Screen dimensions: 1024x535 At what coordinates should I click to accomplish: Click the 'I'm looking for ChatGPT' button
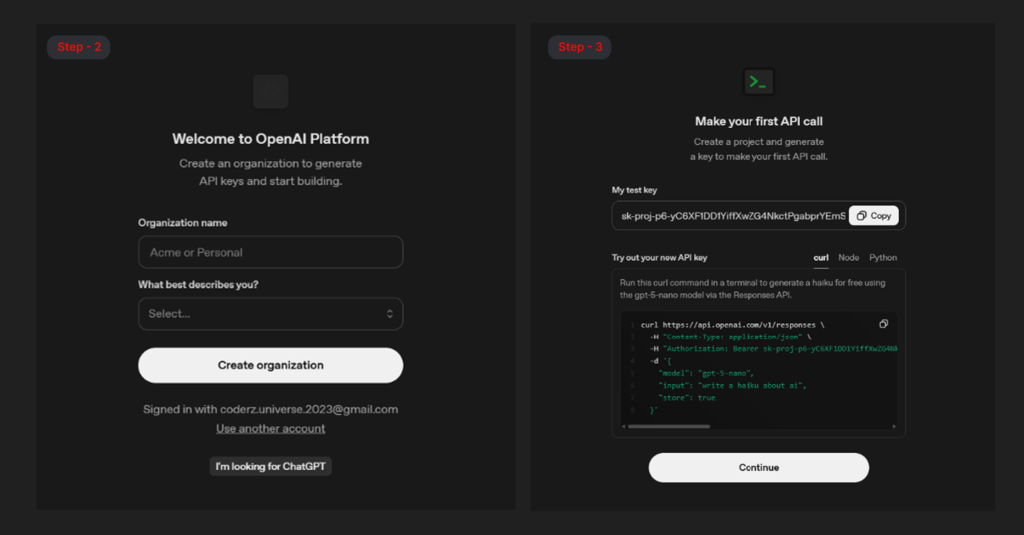(x=270, y=466)
